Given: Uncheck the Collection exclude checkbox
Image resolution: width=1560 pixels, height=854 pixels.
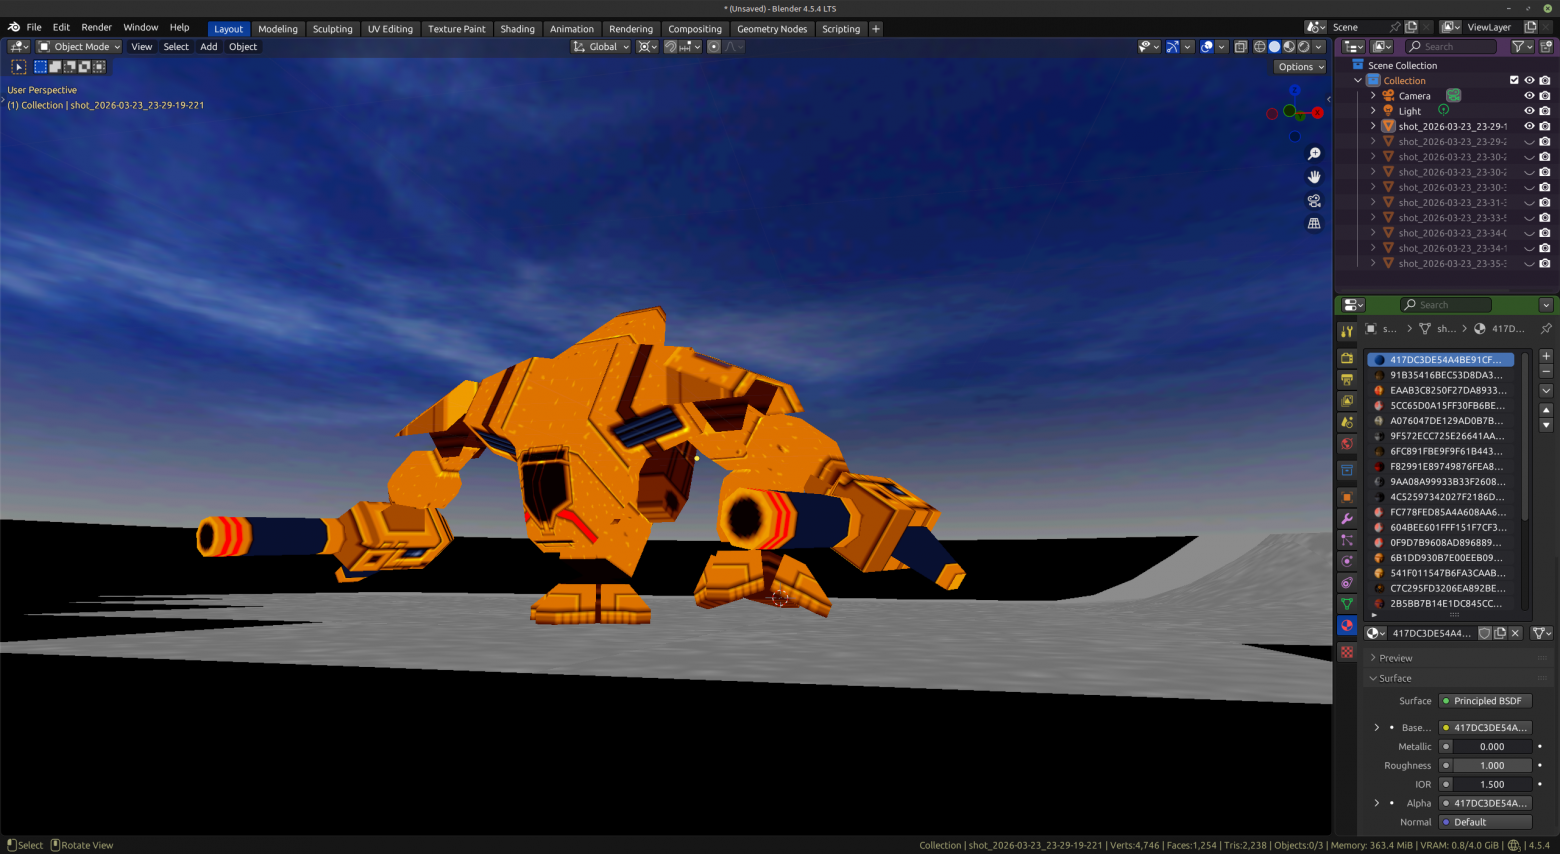Looking at the screenshot, I should [x=1514, y=81].
